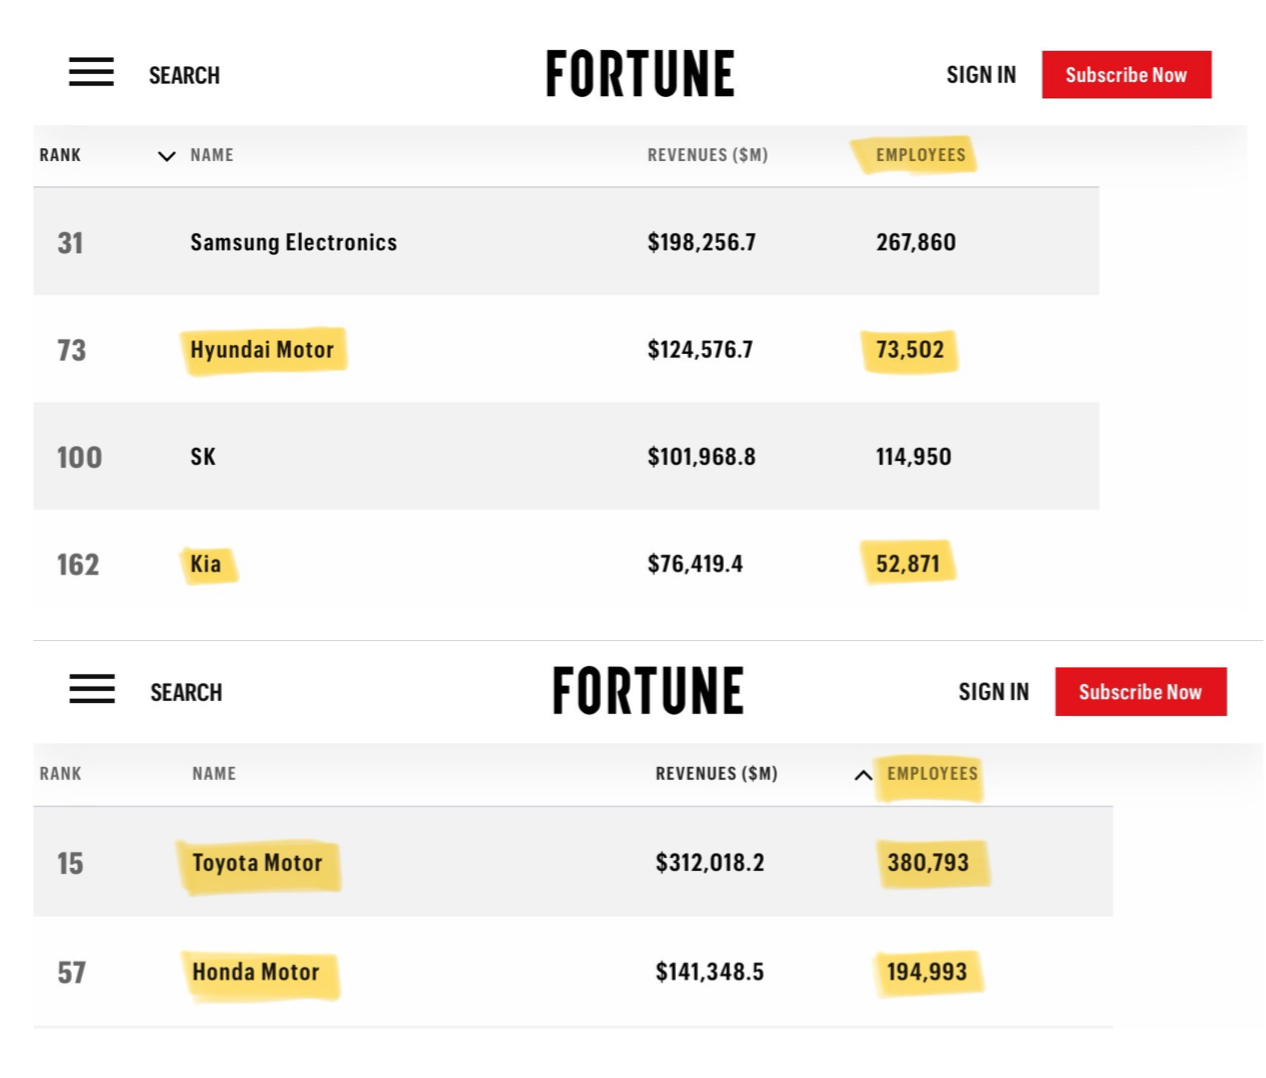Open Toyota Motor company entry

click(x=257, y=863)
